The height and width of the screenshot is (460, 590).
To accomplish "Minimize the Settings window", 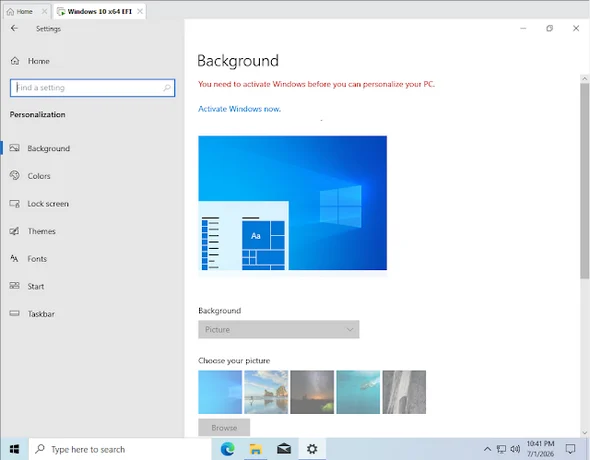I will click(523, 28).
